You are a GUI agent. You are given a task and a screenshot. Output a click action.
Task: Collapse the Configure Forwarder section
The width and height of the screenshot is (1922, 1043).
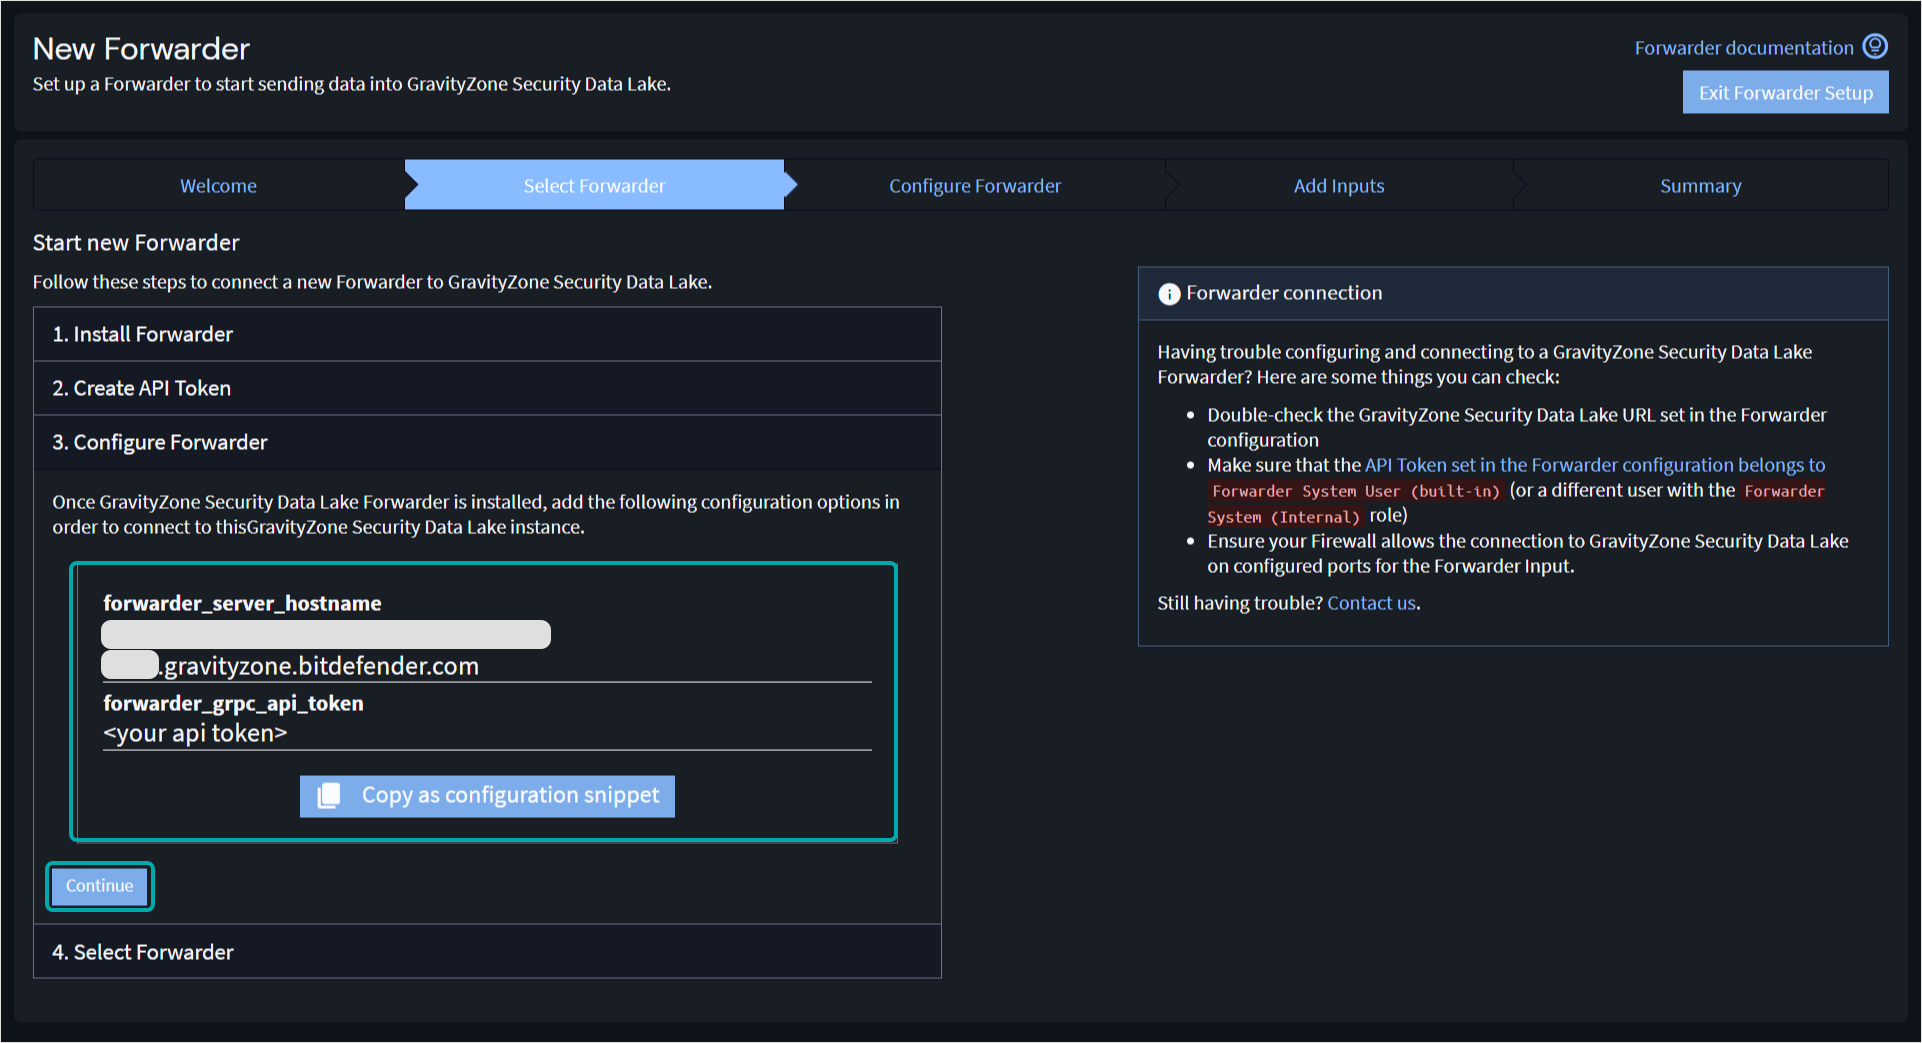point(487,441)
